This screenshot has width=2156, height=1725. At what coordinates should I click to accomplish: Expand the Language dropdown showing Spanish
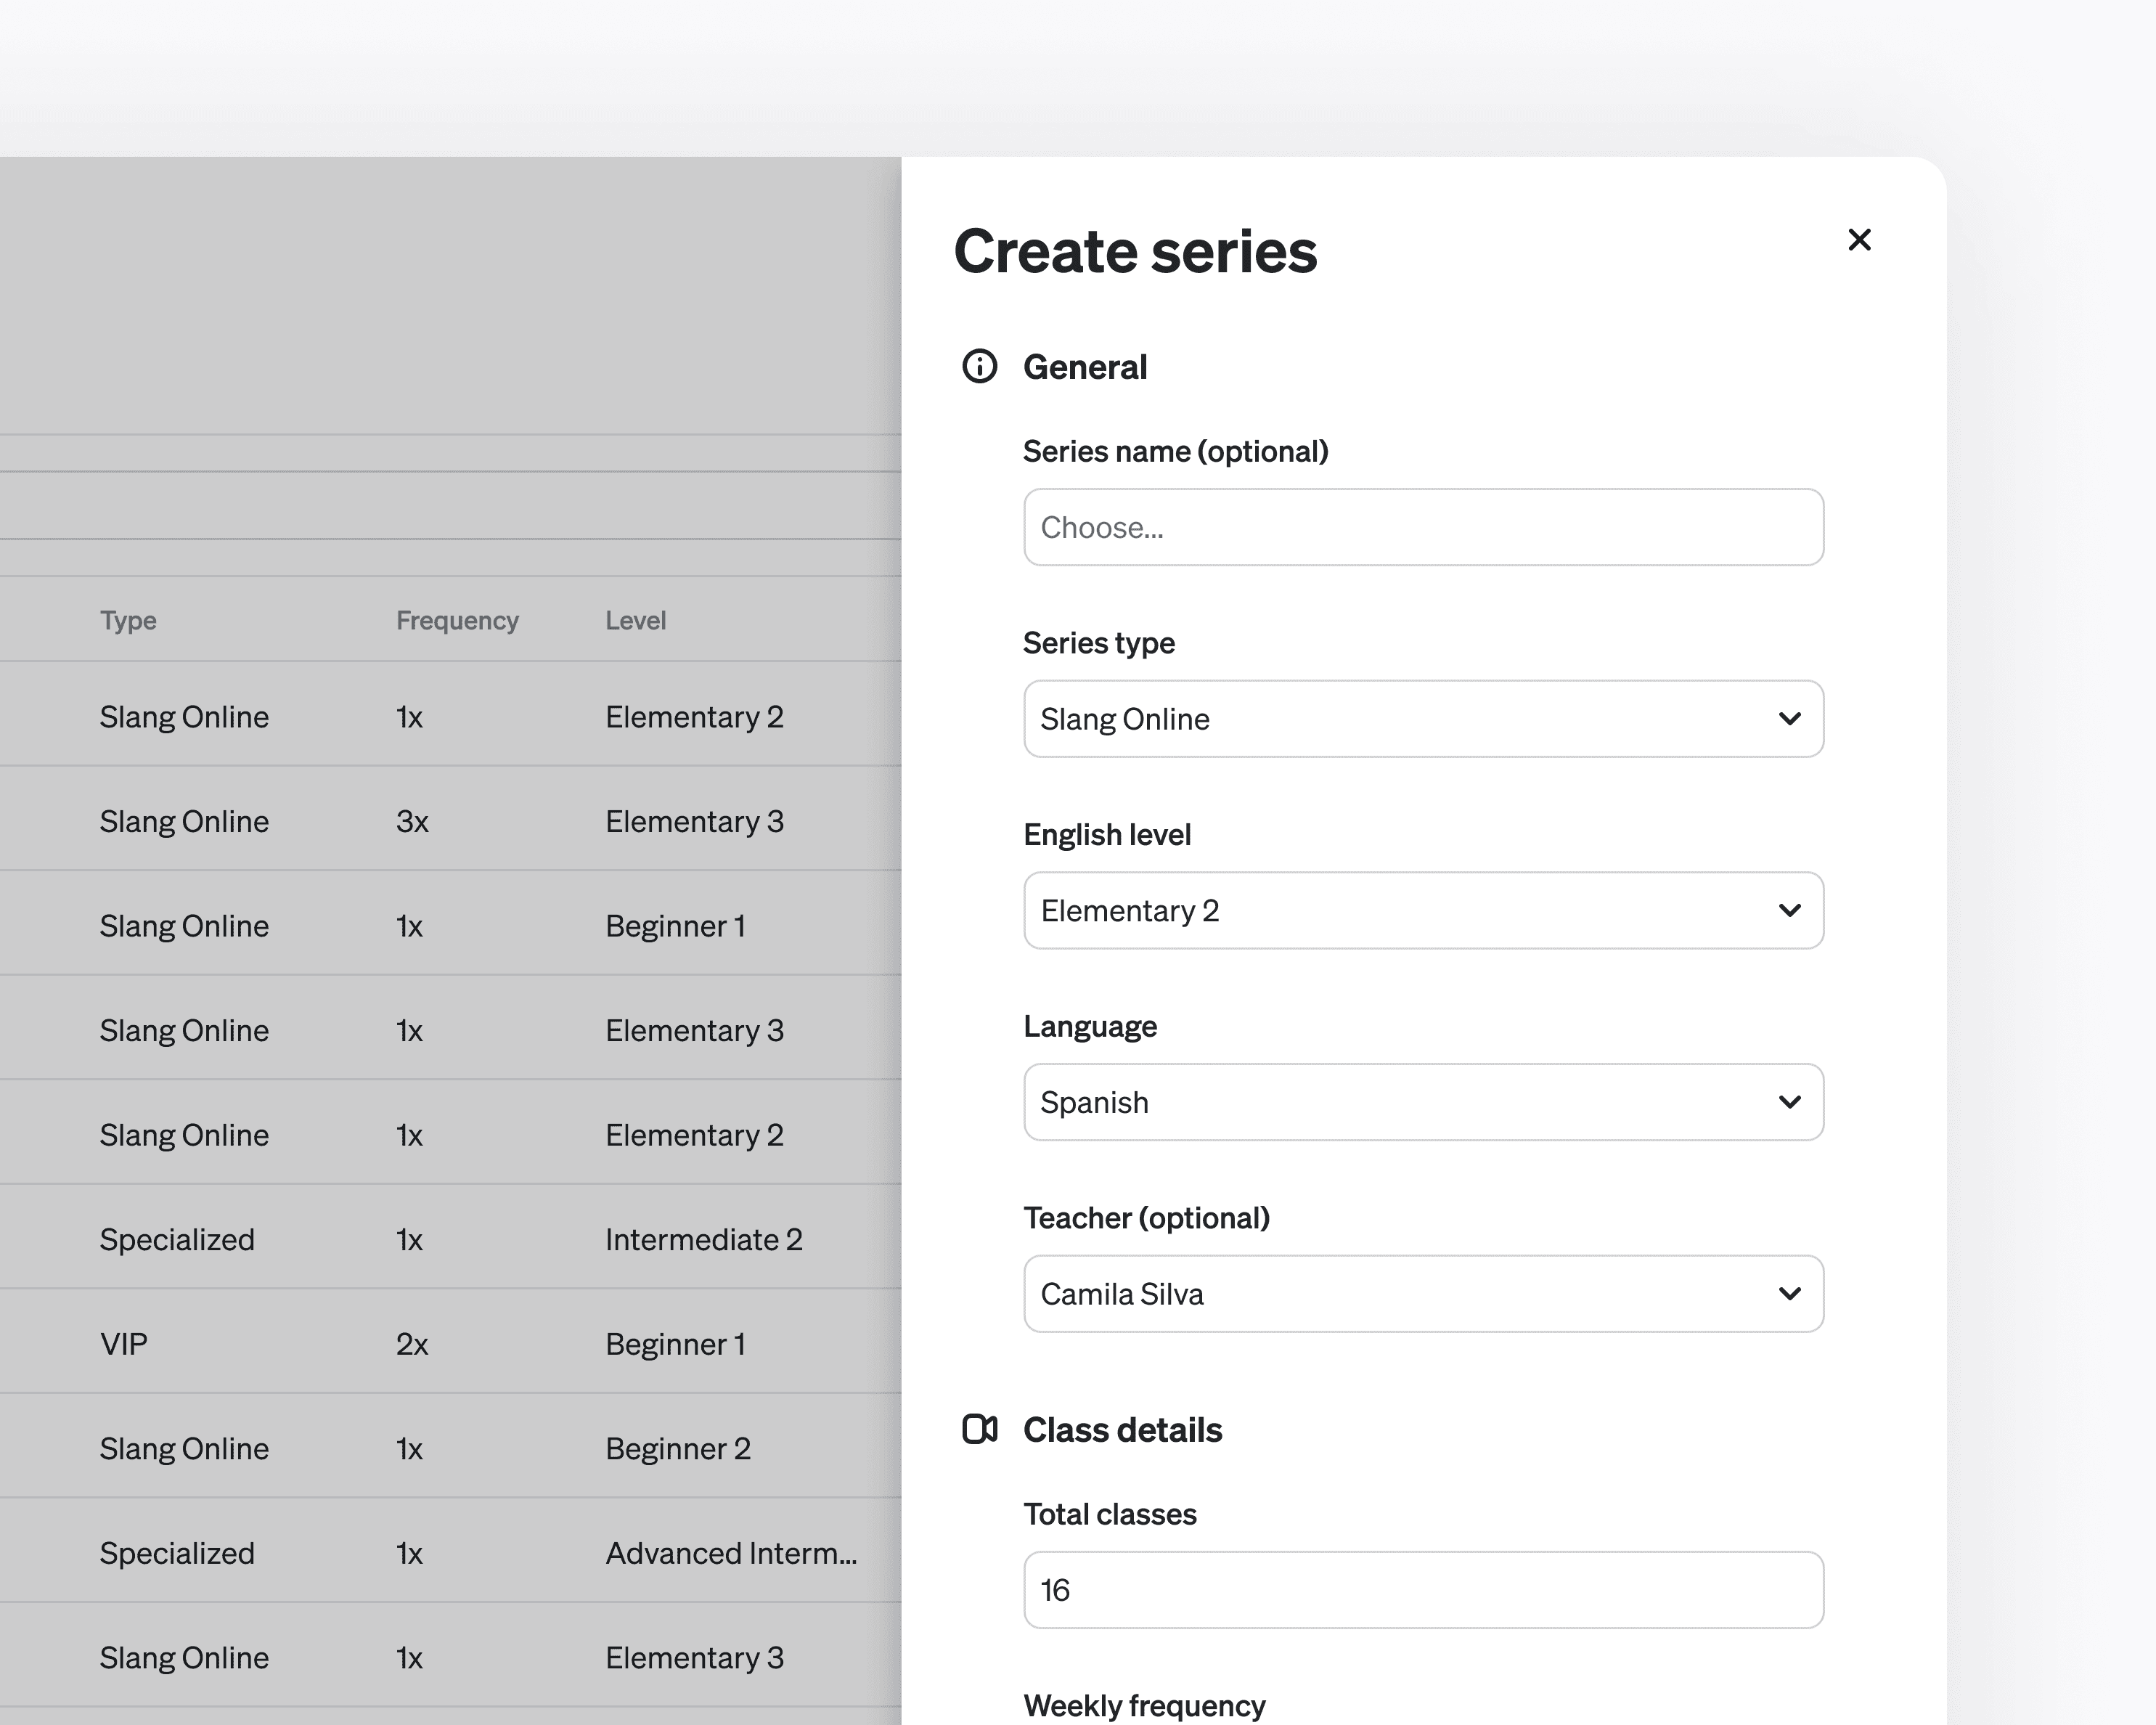(x=1423, y=1102)
